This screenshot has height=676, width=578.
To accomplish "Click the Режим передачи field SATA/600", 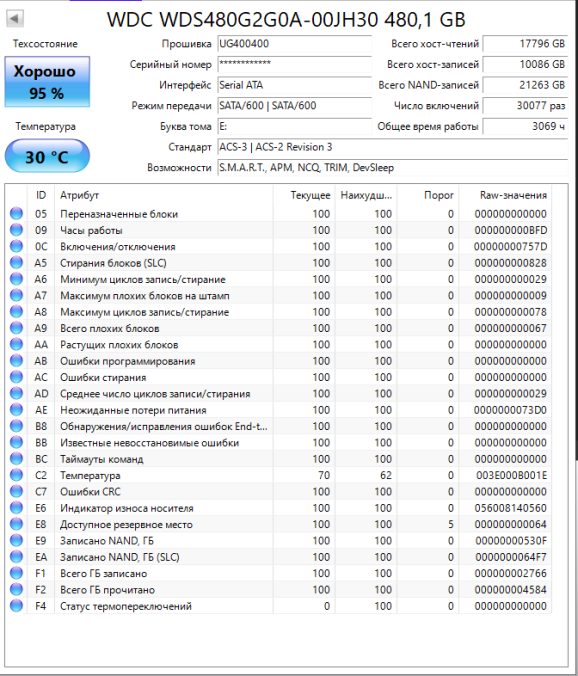I will (x=294, y=106).
